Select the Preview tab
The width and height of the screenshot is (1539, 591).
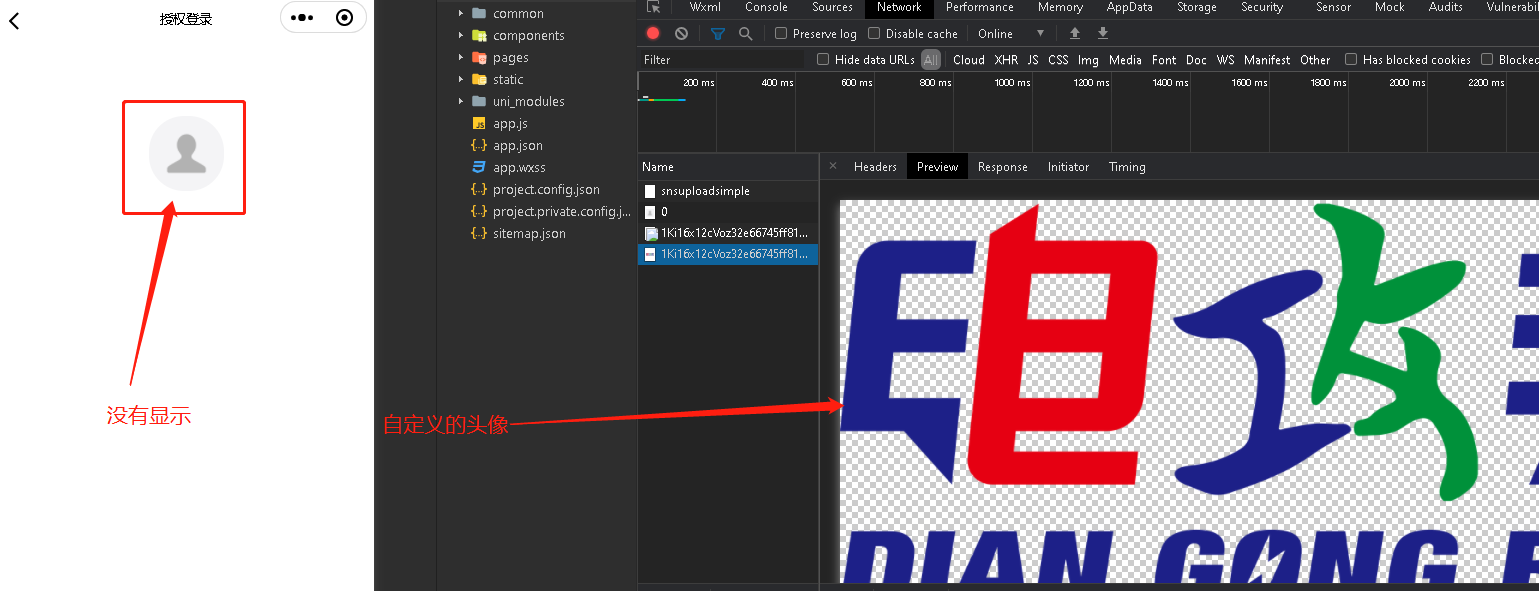coord(937,167)
